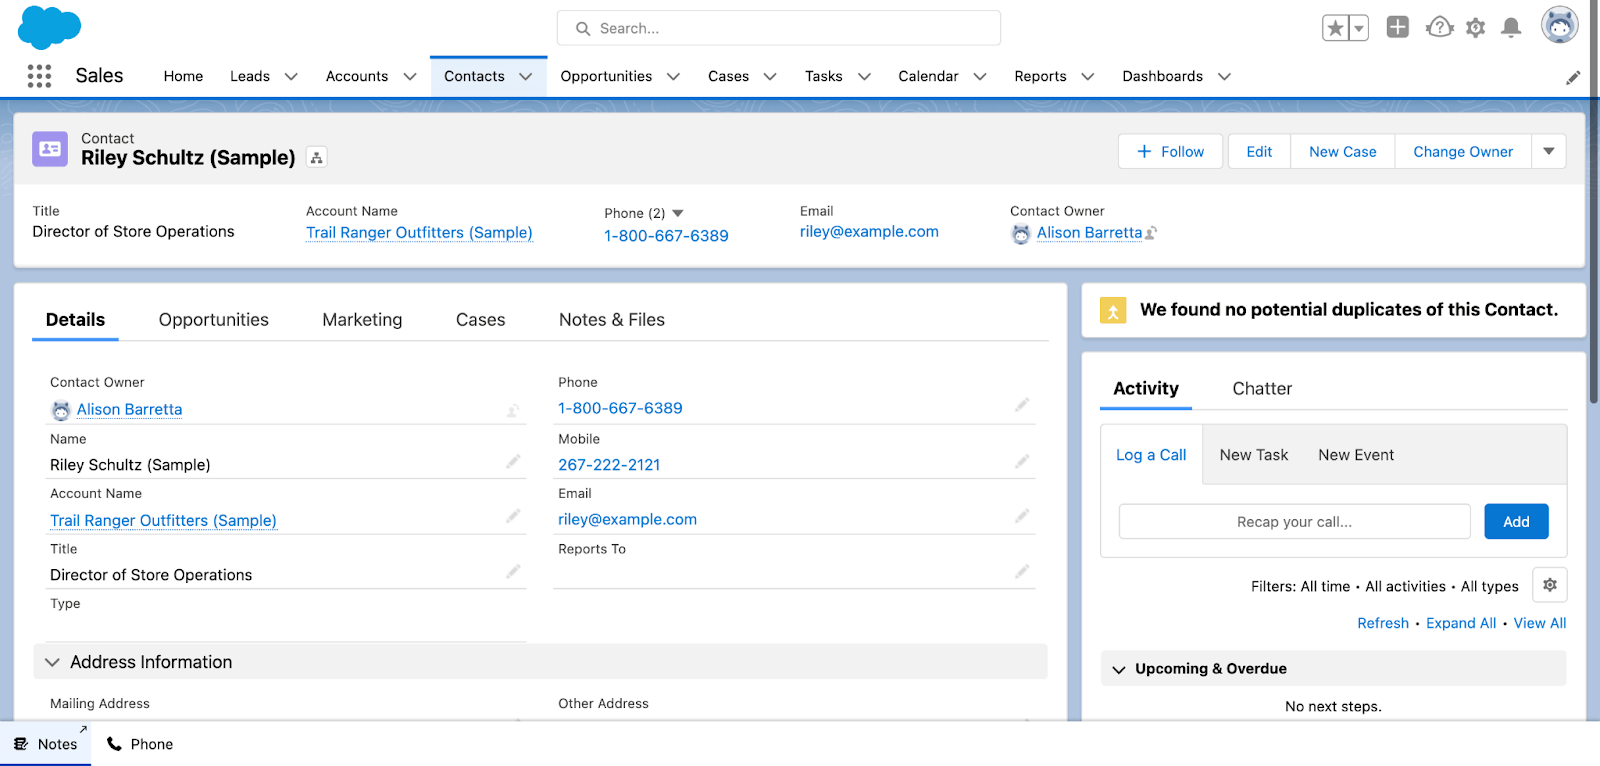
Task: Edit the Name field pencil icon
Action: point(513,461)
